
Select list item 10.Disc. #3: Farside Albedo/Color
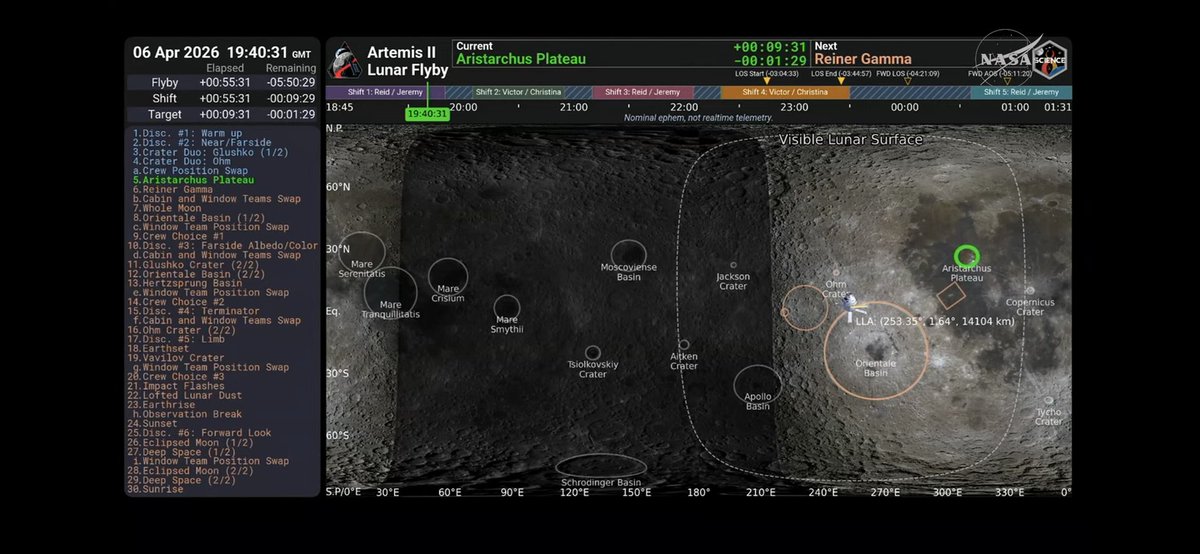point(223,245)
